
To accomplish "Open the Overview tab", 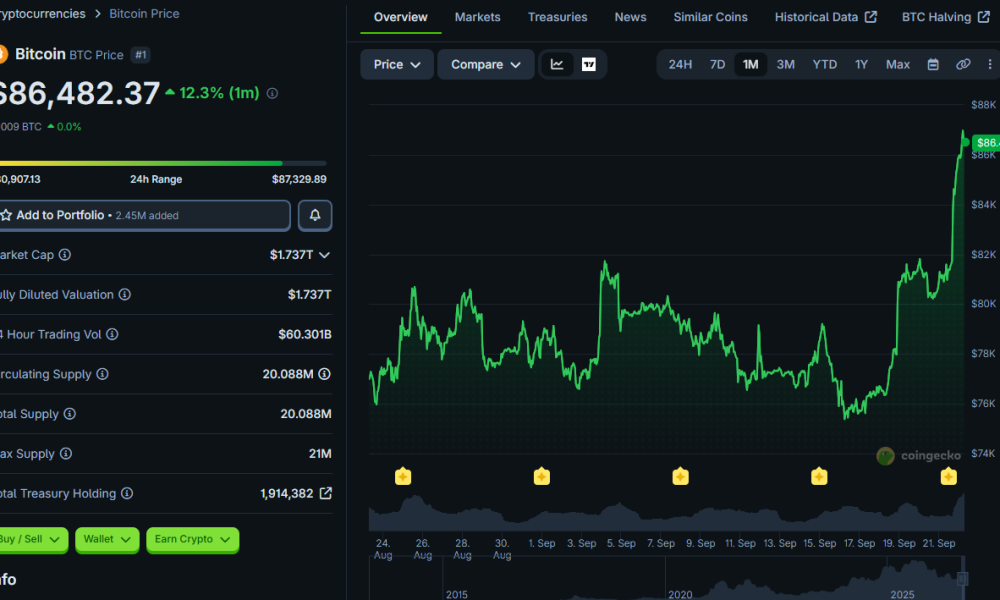I will [x=401, y=17].
